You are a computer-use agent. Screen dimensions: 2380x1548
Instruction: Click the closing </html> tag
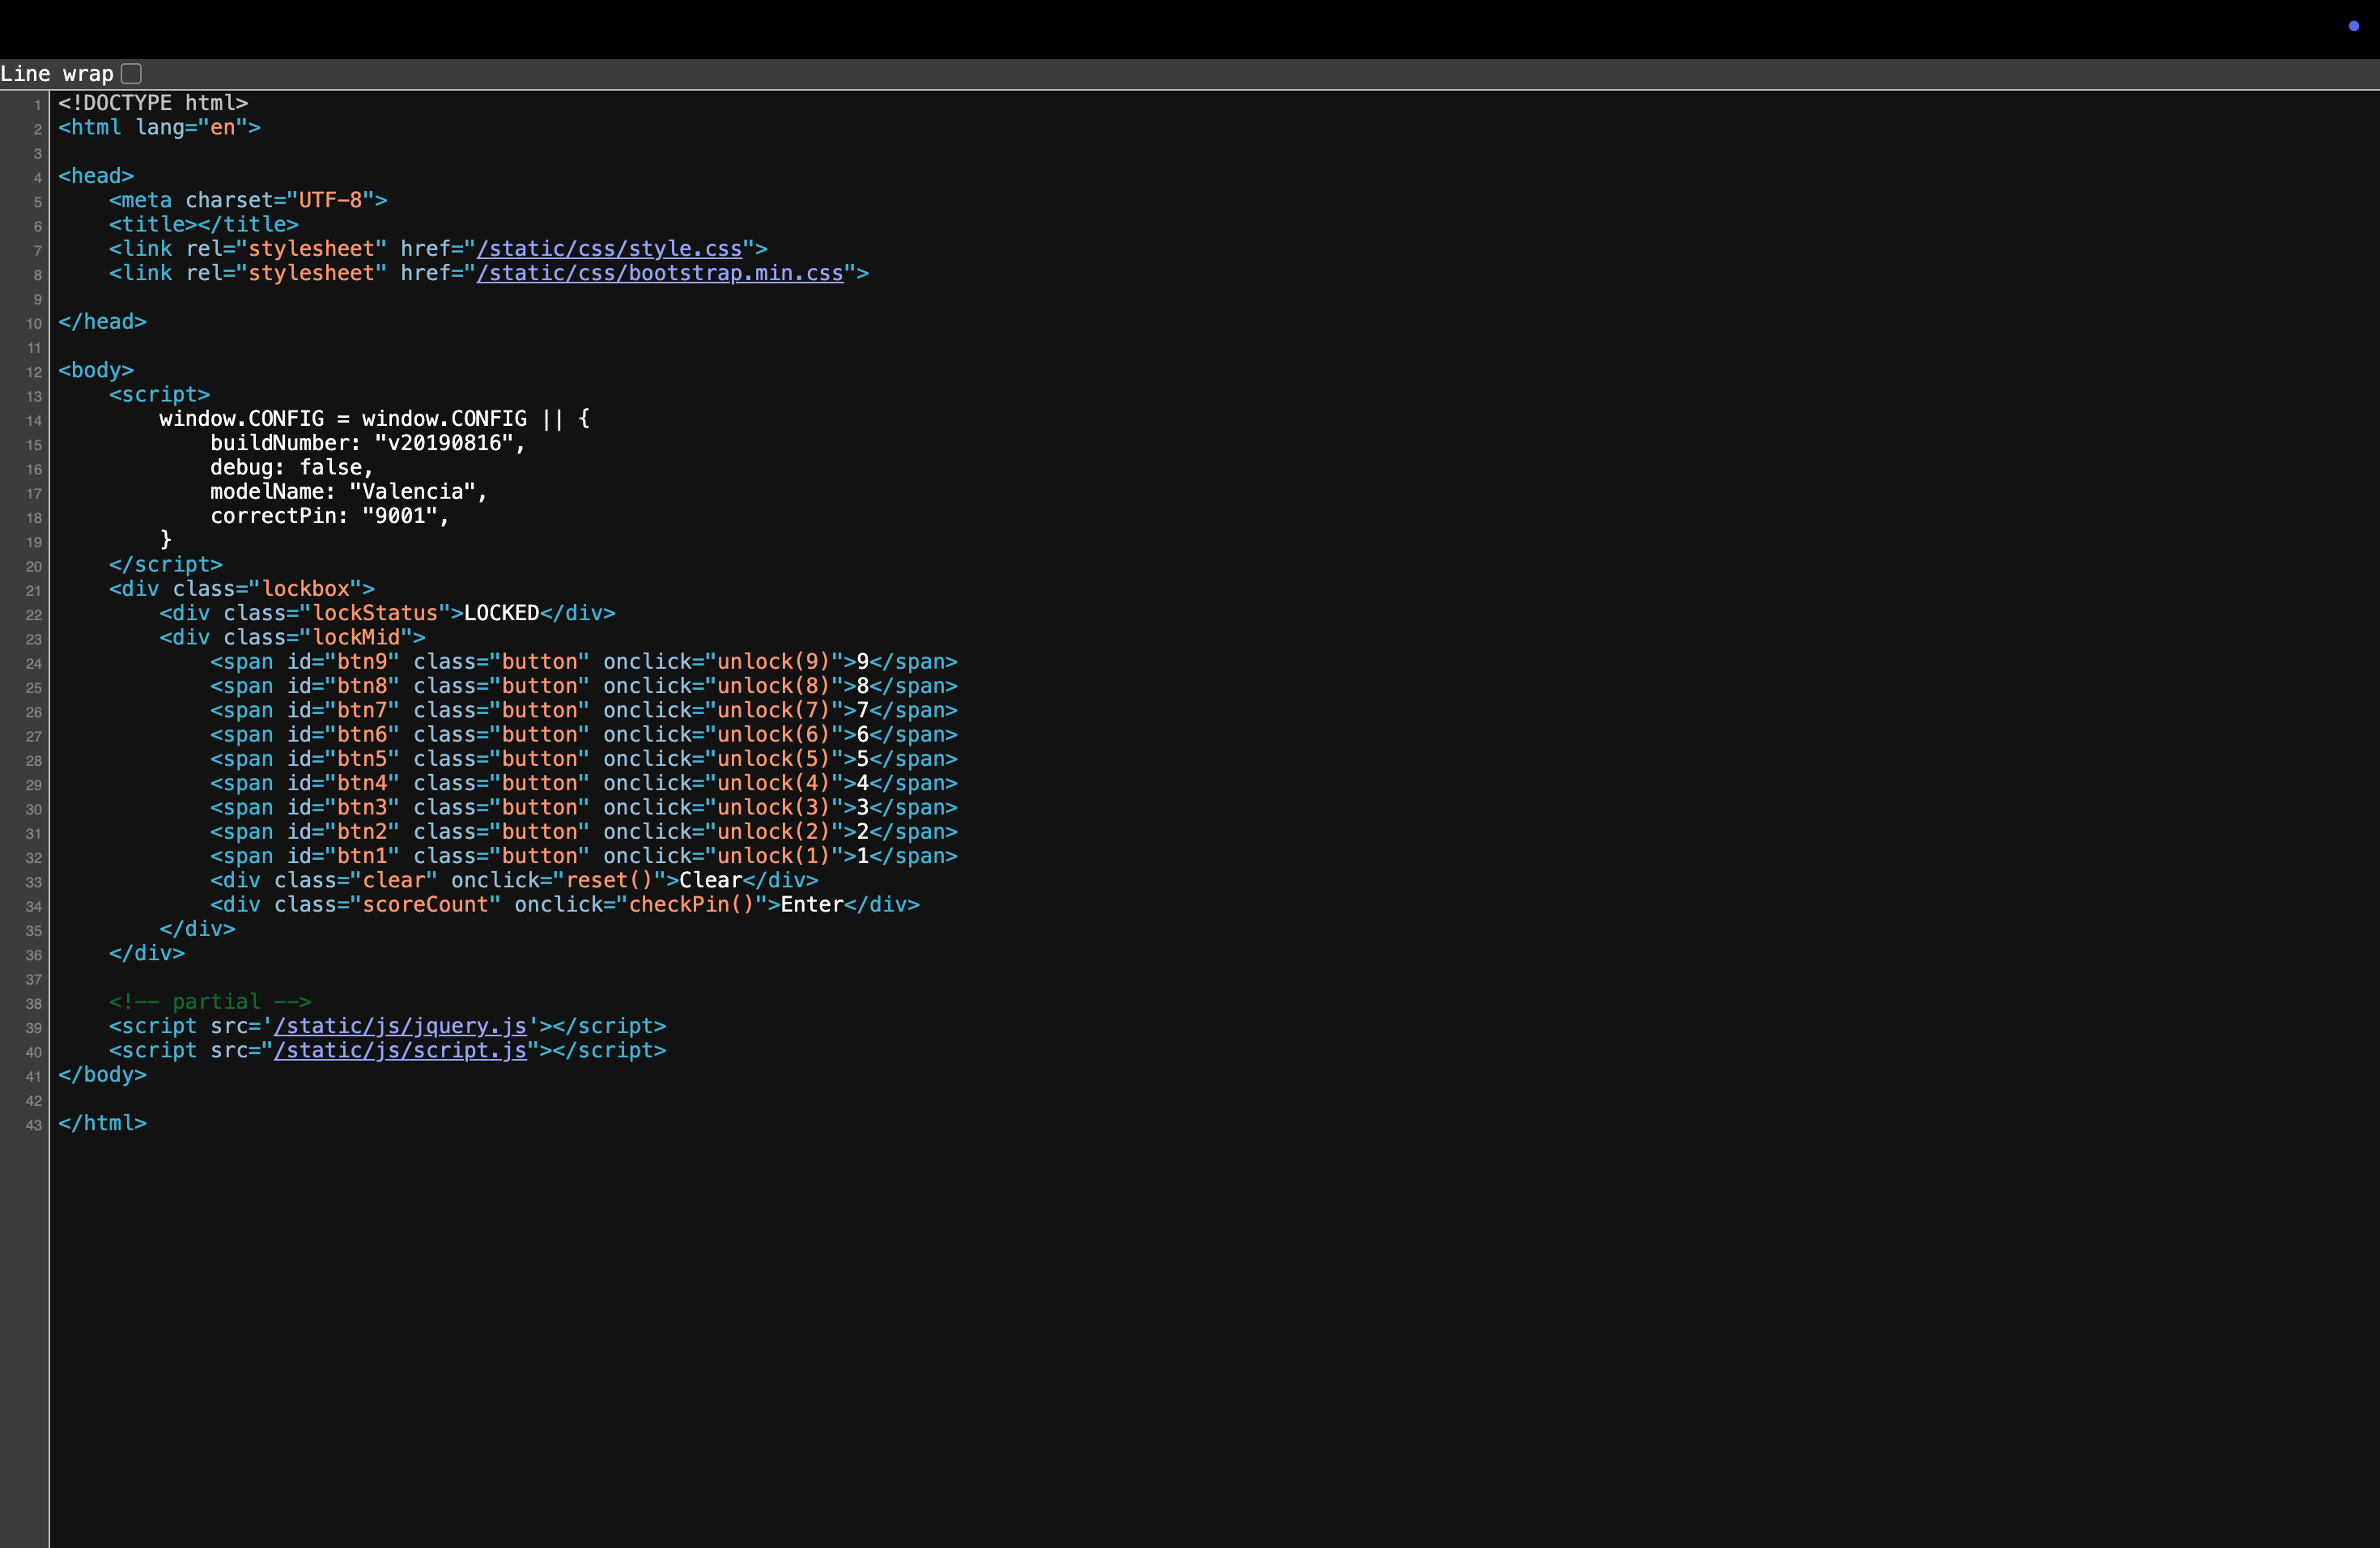(102, 1123)
